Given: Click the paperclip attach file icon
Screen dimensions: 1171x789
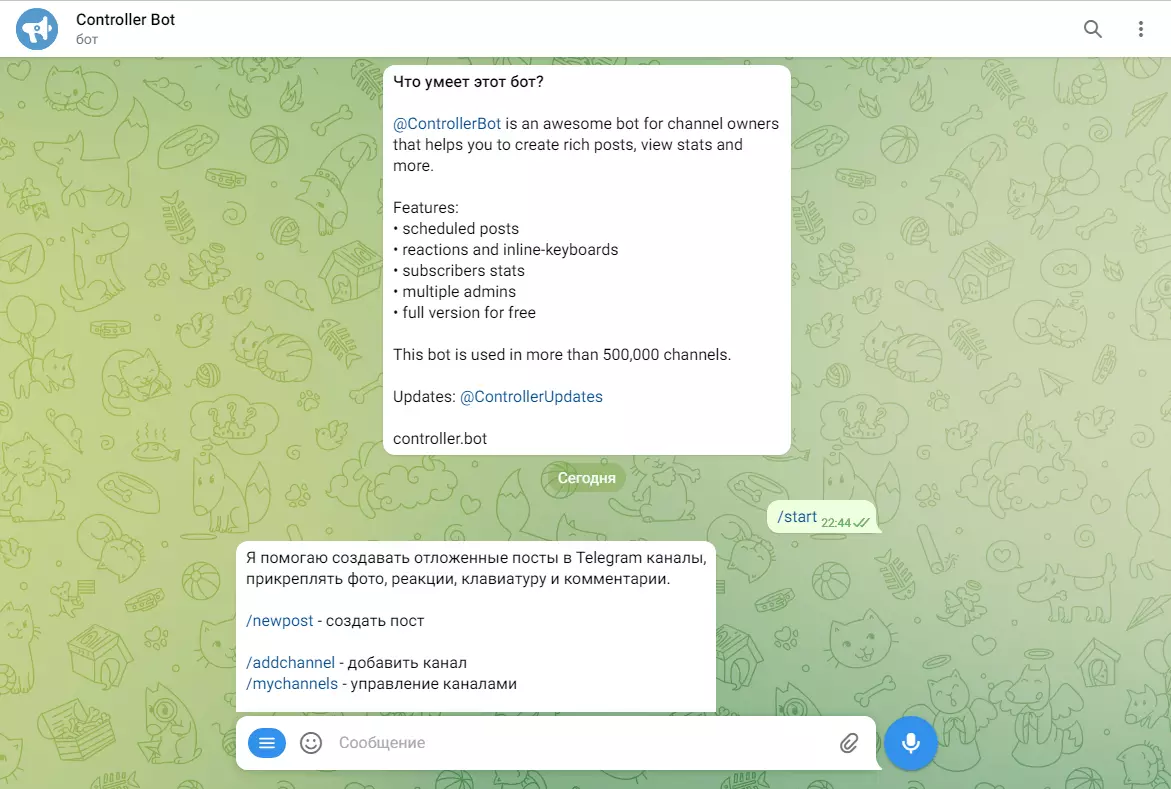Looking at the screenshot, I should 849,743.
